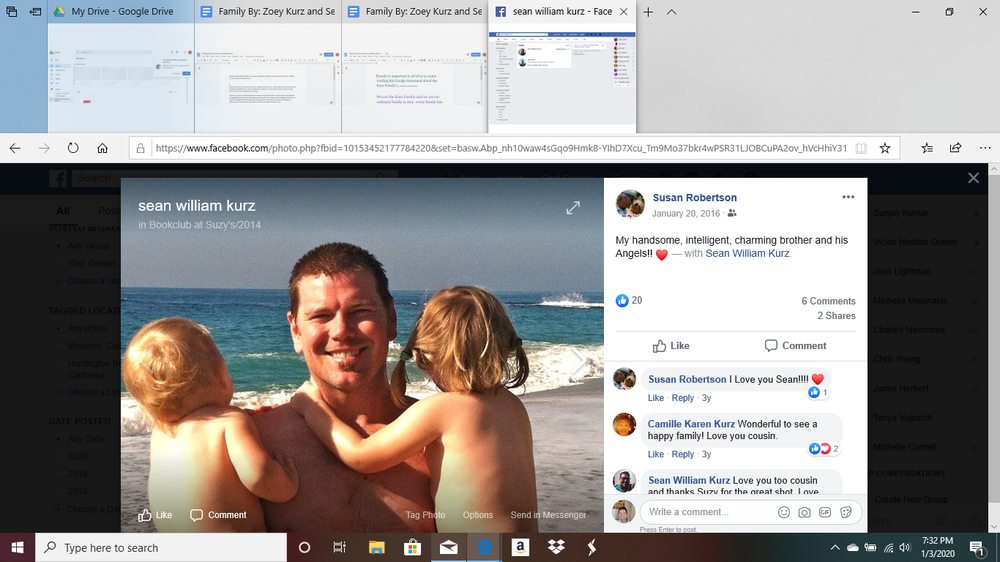Attach a photo using the camera icon
This screenshot has height=562, width=1000.
point(805,512)
